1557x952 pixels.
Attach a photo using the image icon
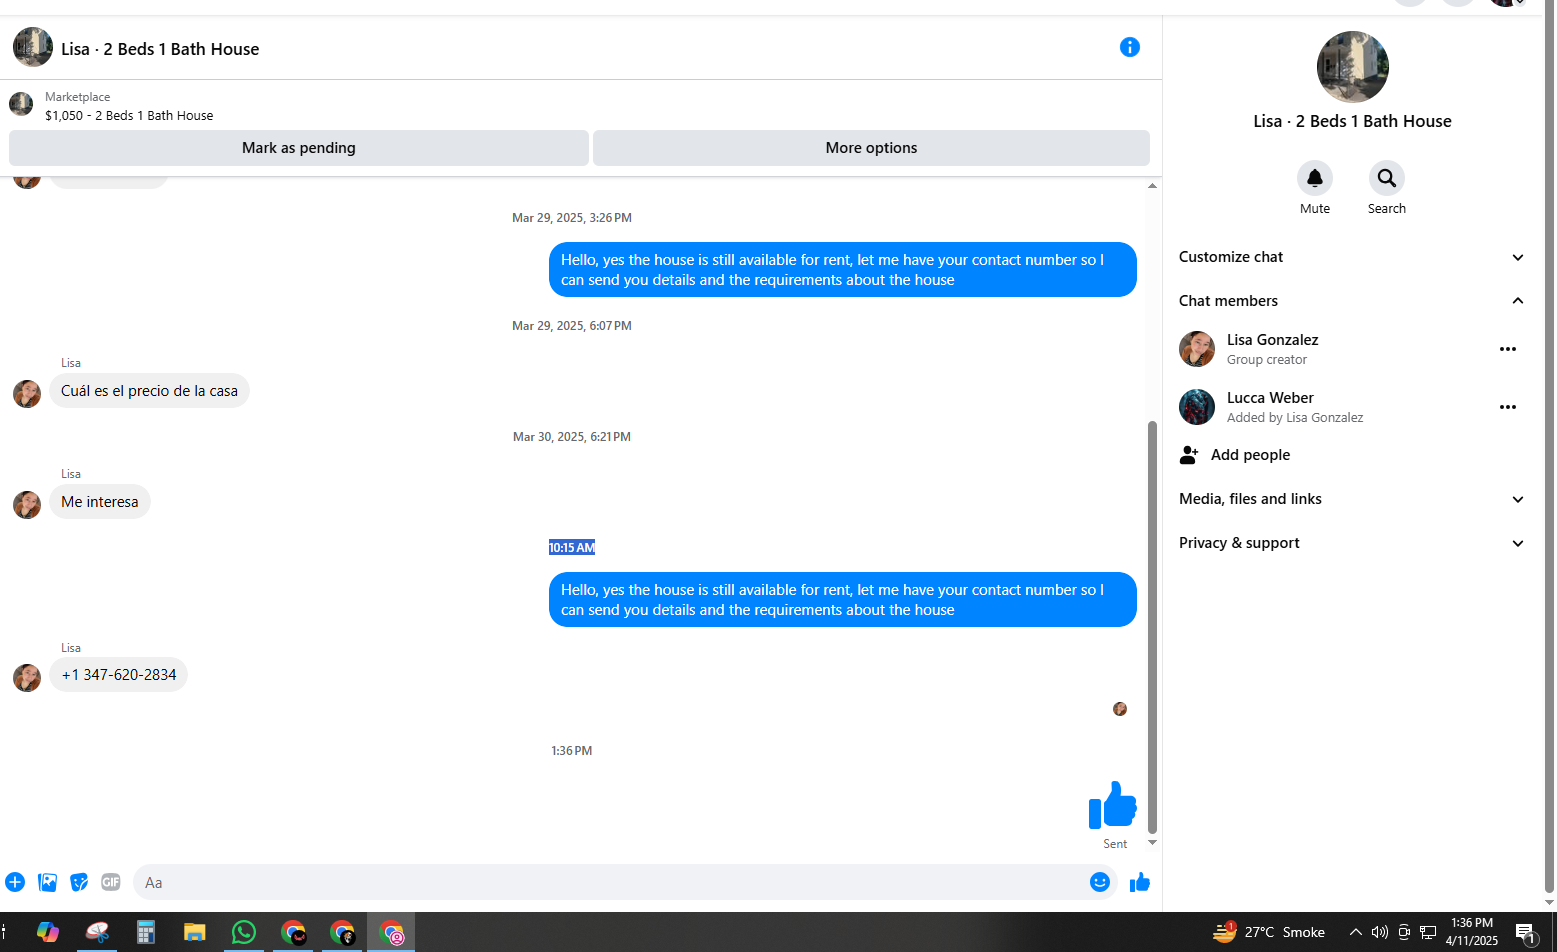point(47,882)
